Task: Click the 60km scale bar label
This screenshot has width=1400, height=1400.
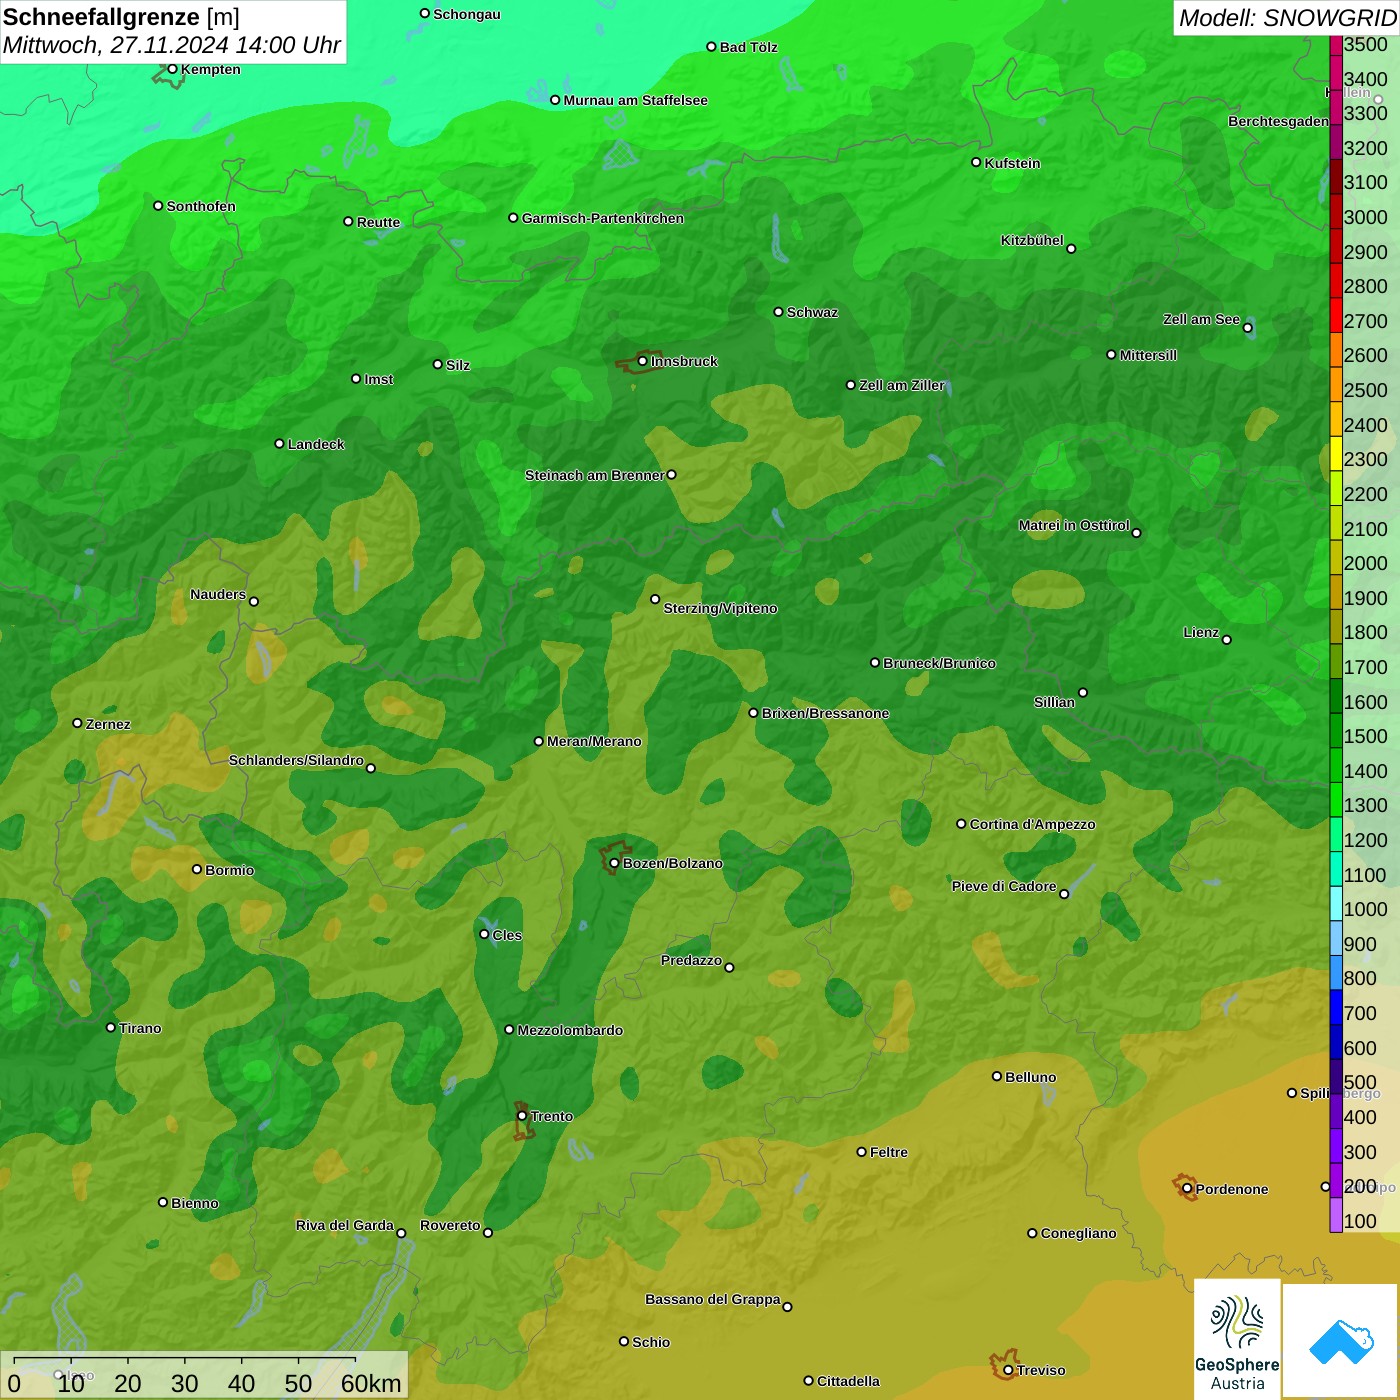Action: pyautogui.click(x=371, y=1383)
